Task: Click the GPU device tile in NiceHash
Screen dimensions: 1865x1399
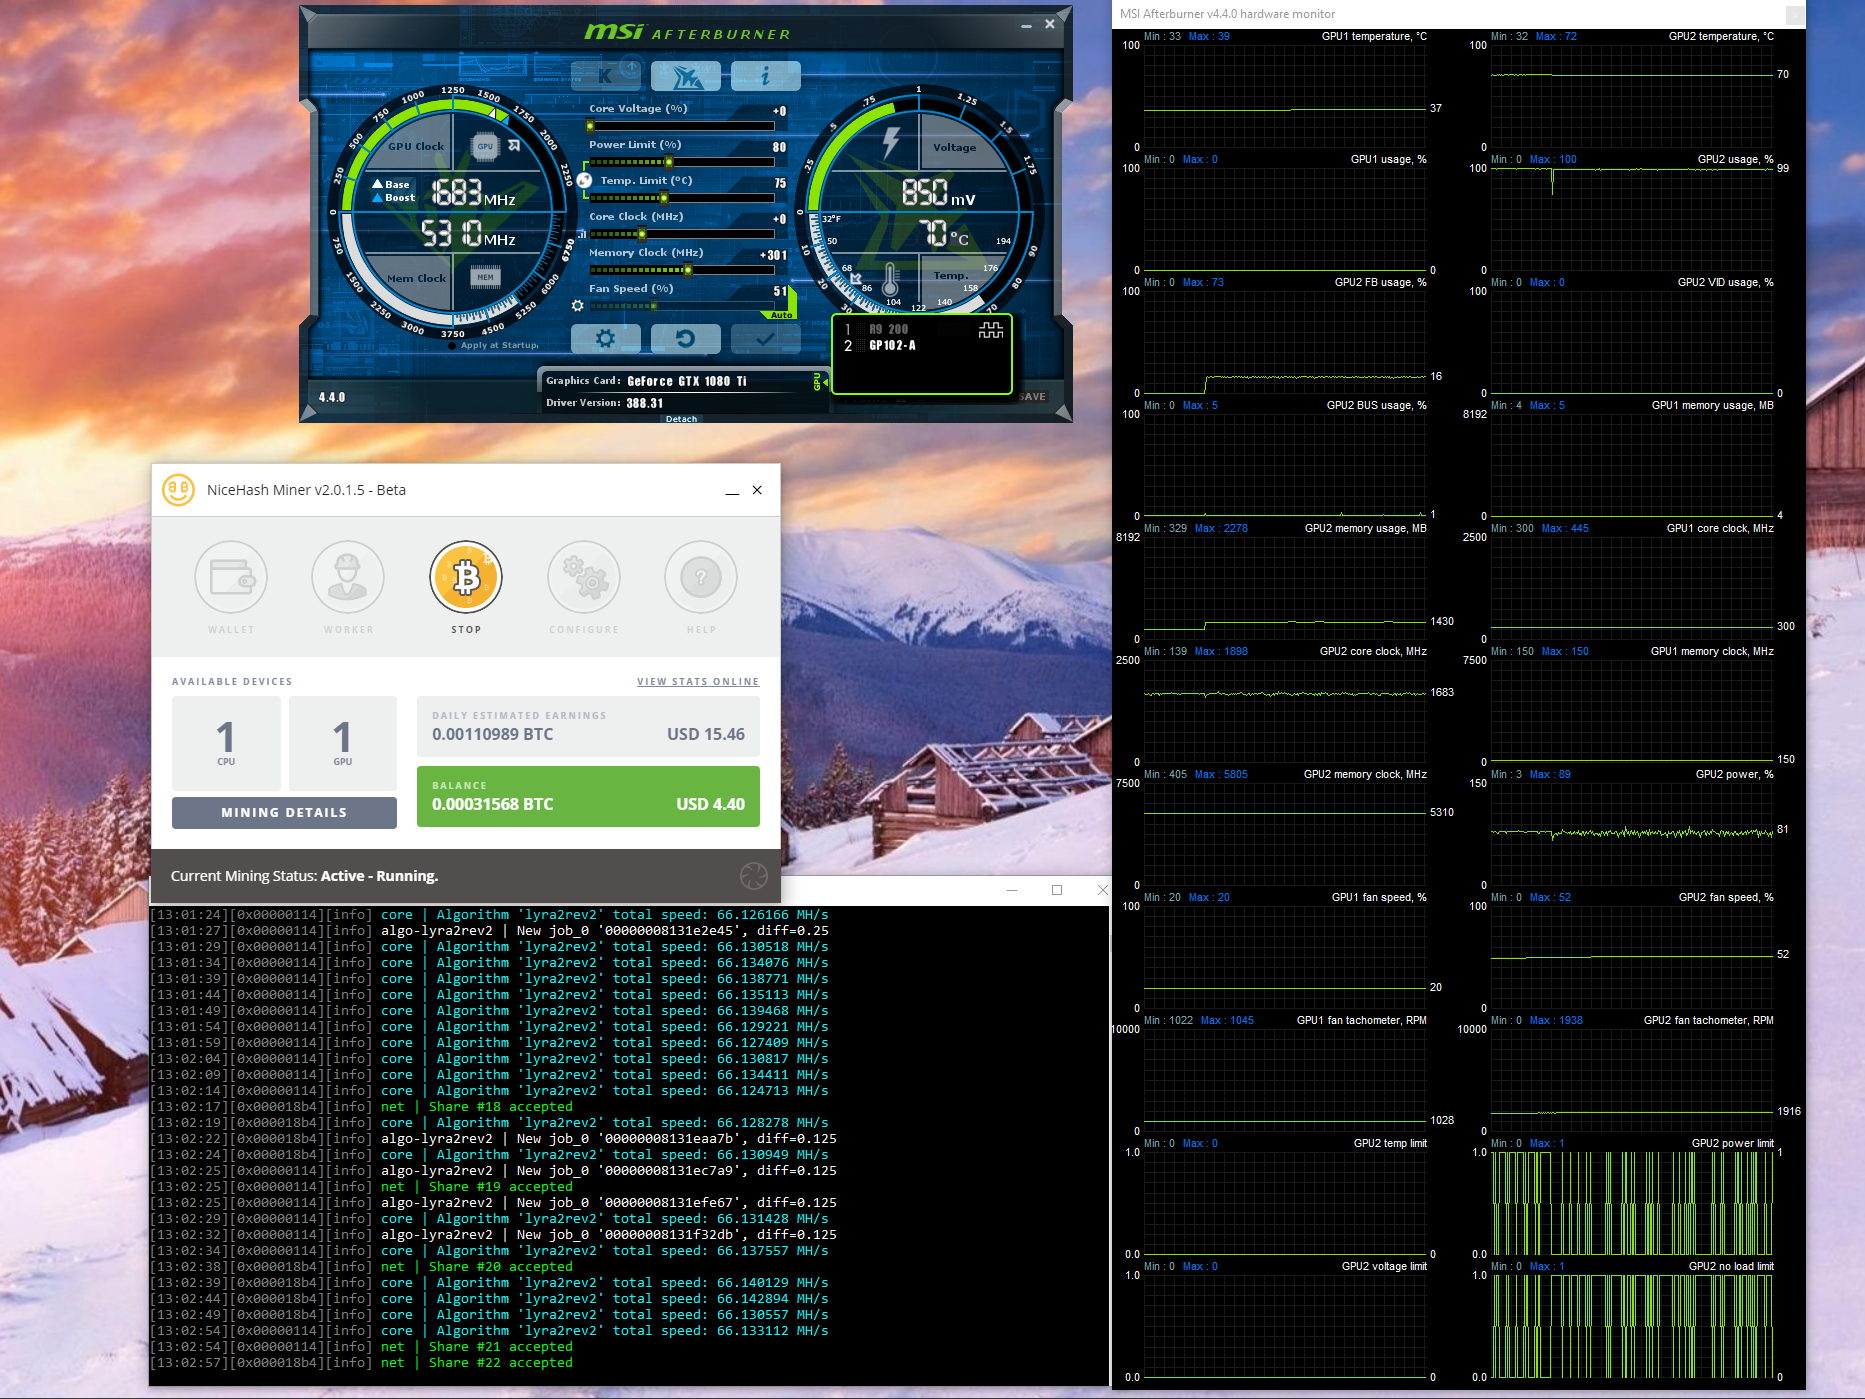Action: coord(343,743)
